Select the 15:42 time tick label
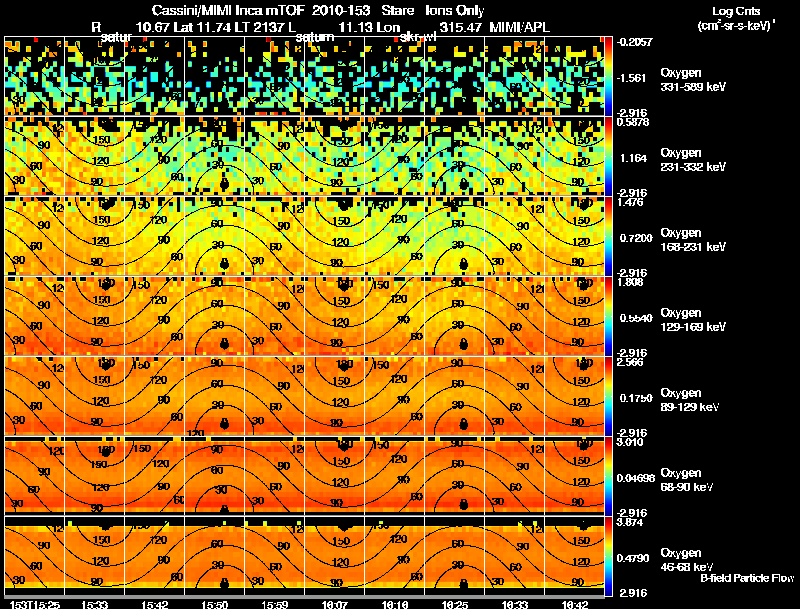This screenshot has height=609, width=800. click(x=155, y=605)
